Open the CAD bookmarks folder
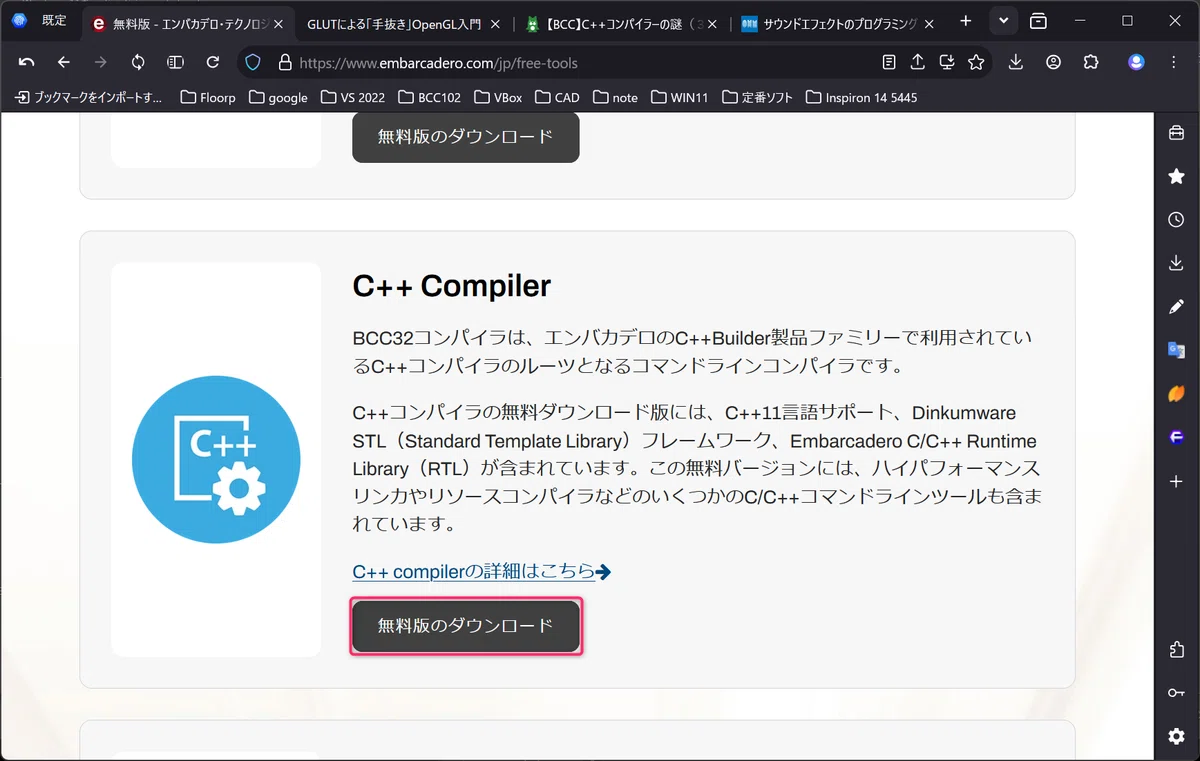The image size is (1200, 761). click(x=557, y=97)
